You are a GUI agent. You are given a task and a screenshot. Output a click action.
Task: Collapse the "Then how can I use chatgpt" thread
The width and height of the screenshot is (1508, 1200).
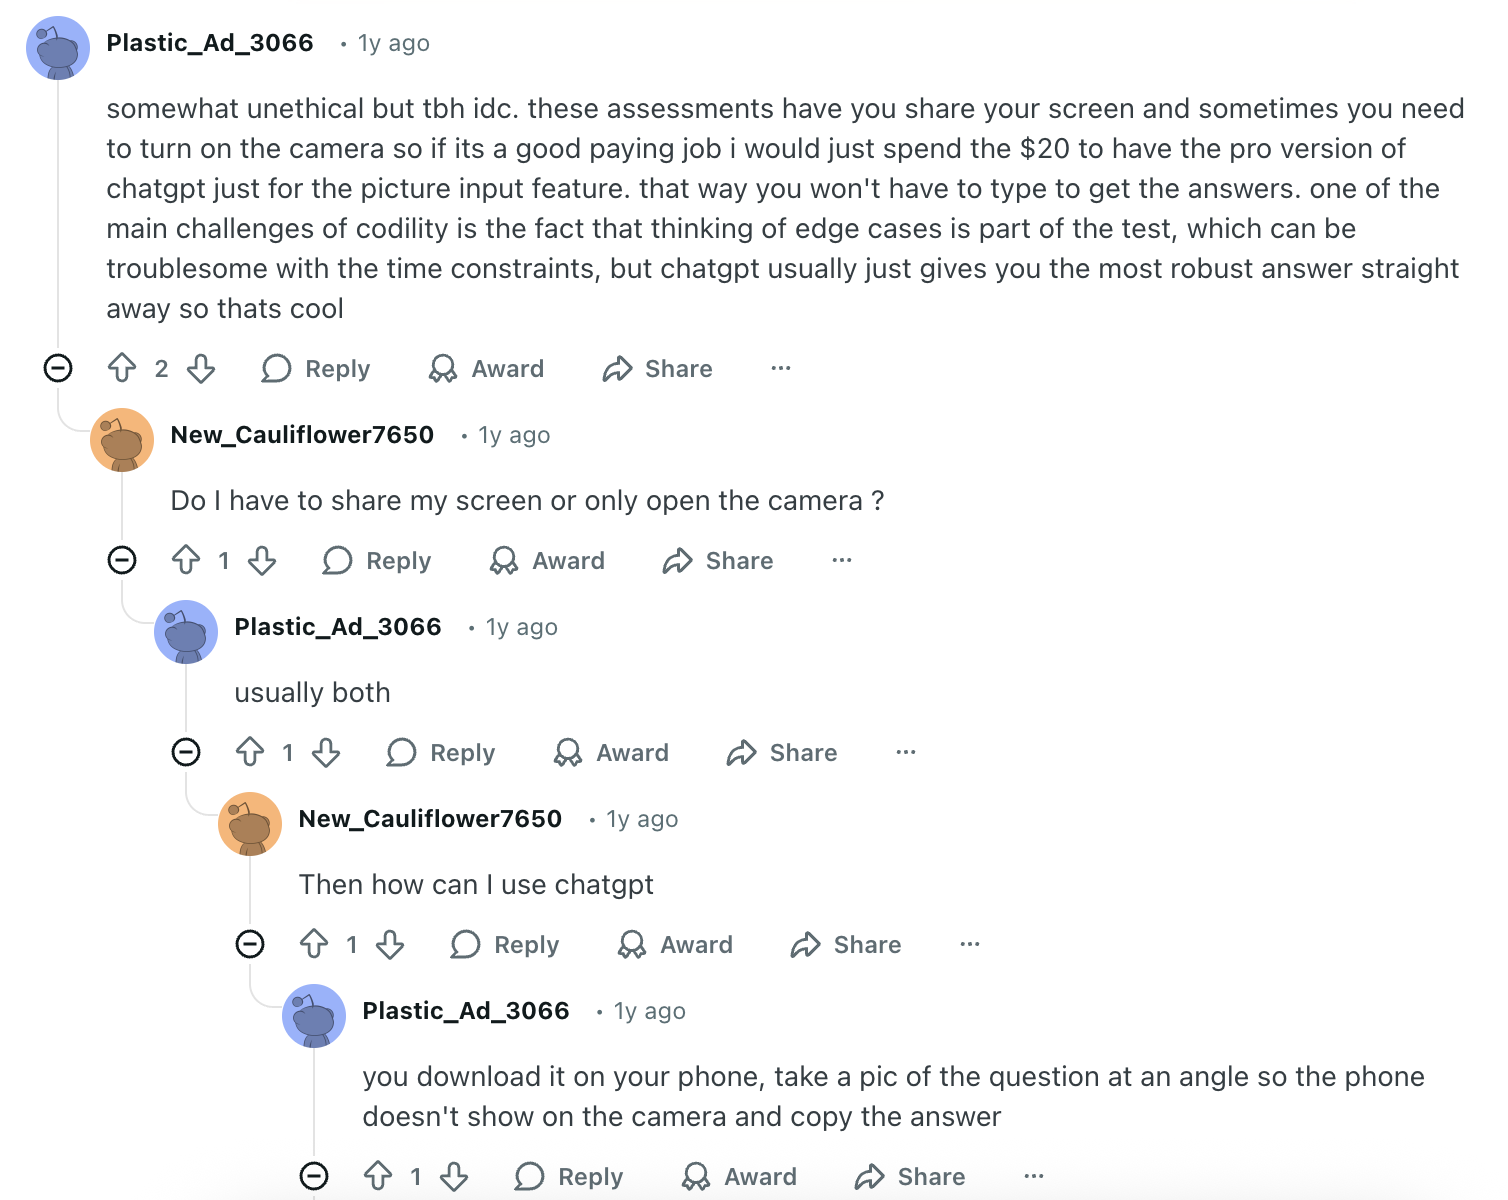pos(250,944)
